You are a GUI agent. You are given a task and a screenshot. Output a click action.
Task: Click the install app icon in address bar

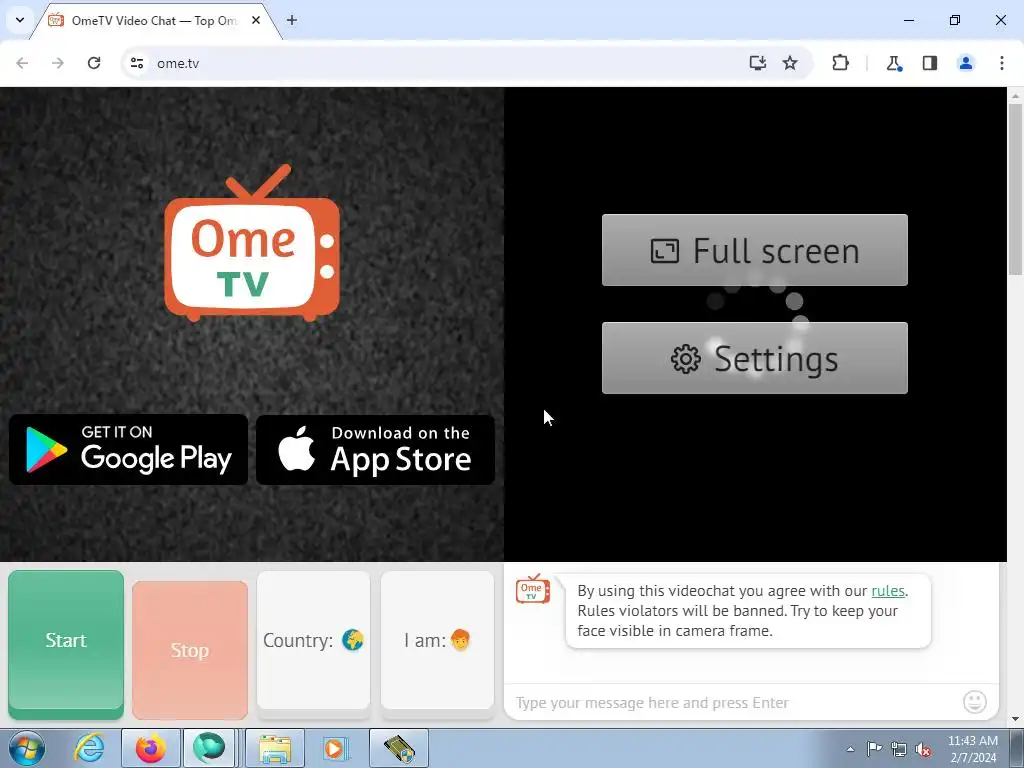758,63
